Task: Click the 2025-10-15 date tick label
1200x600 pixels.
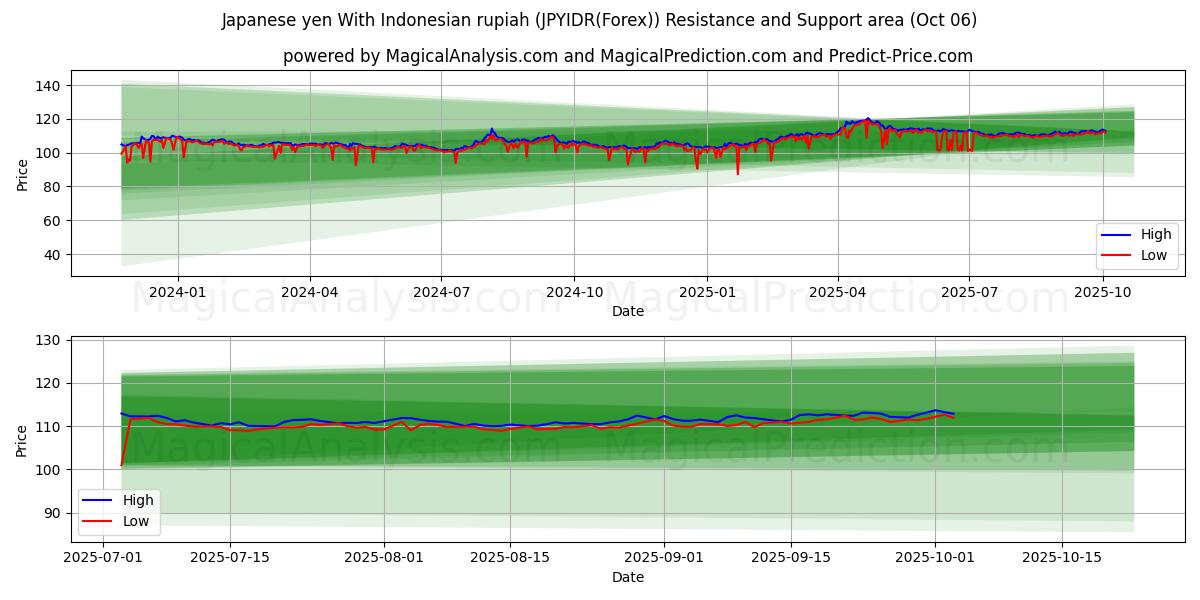Action: tap(1062, 558)
